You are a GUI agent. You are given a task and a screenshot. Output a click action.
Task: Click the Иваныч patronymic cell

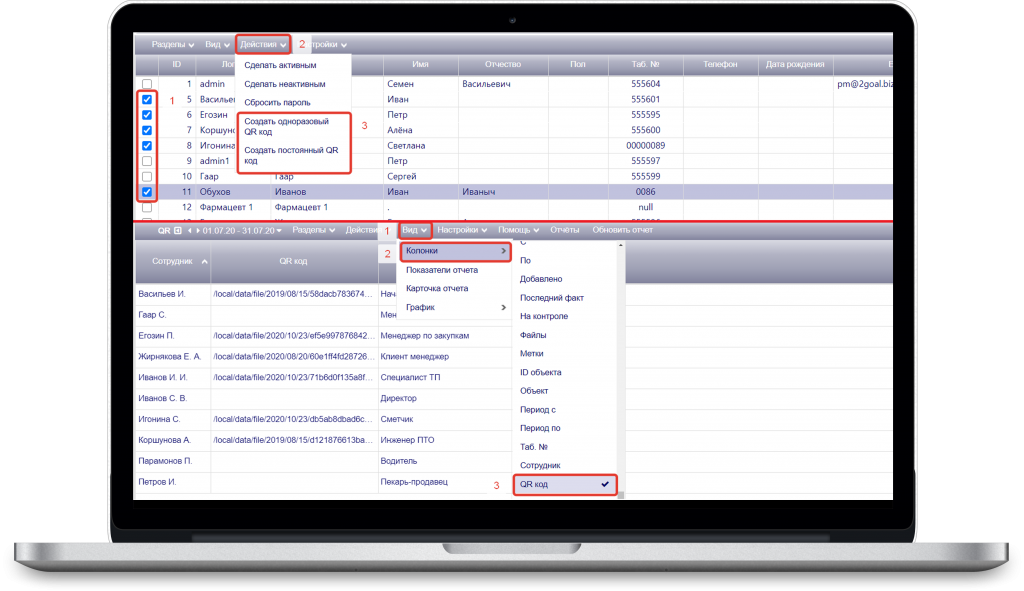tap(503, 192)
